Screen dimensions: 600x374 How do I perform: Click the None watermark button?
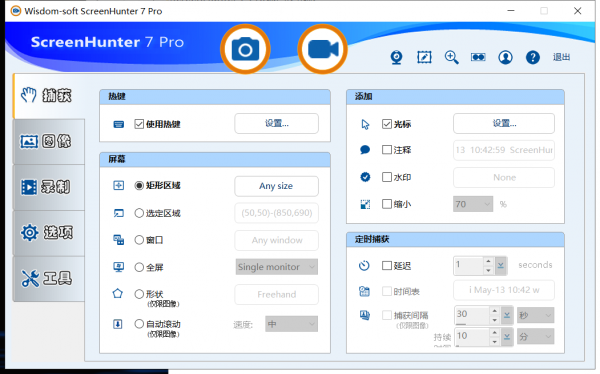[504, 177]
